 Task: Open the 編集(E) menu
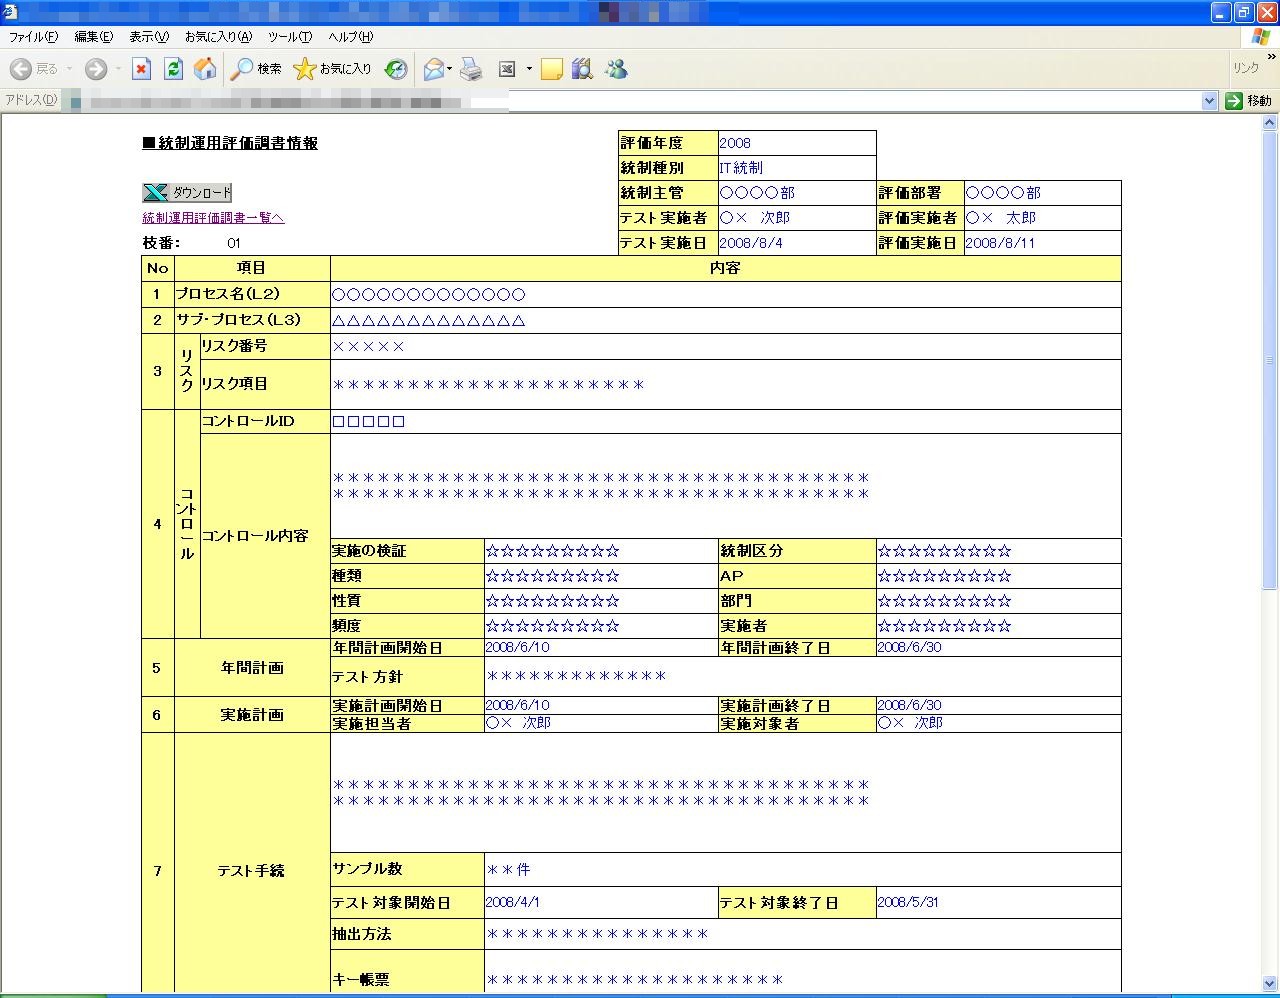94,37
